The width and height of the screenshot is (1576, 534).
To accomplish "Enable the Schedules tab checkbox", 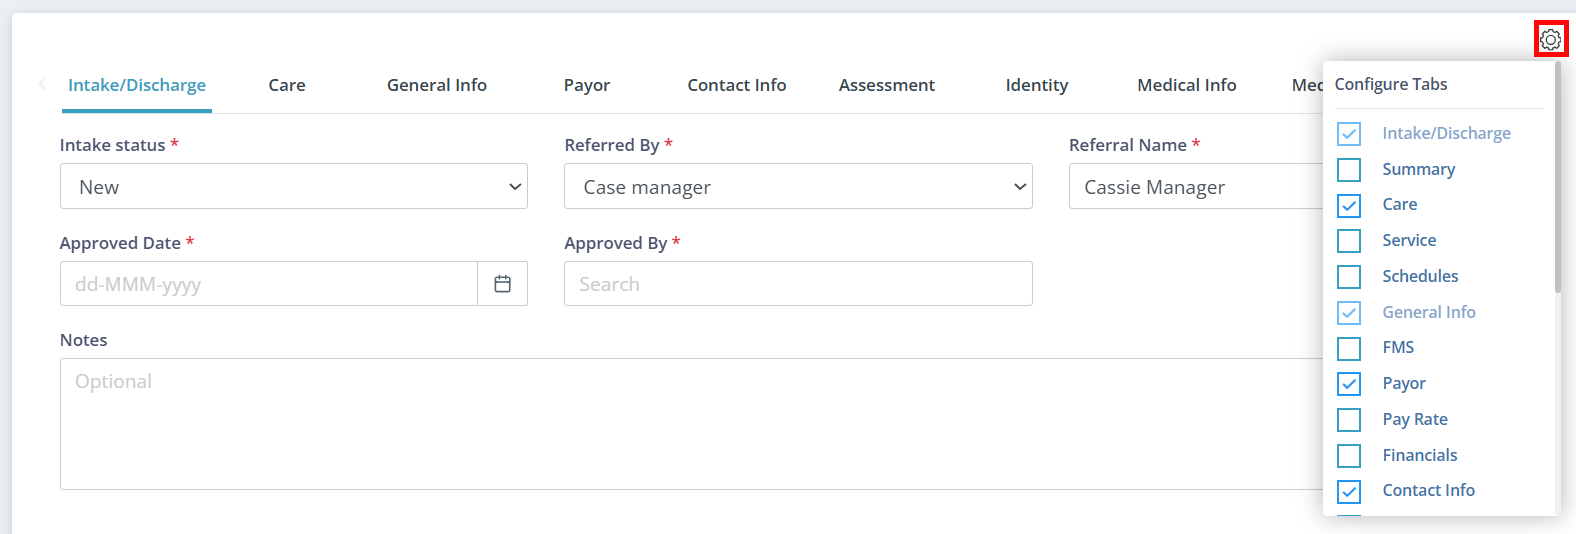I will tap(1349, 277).
